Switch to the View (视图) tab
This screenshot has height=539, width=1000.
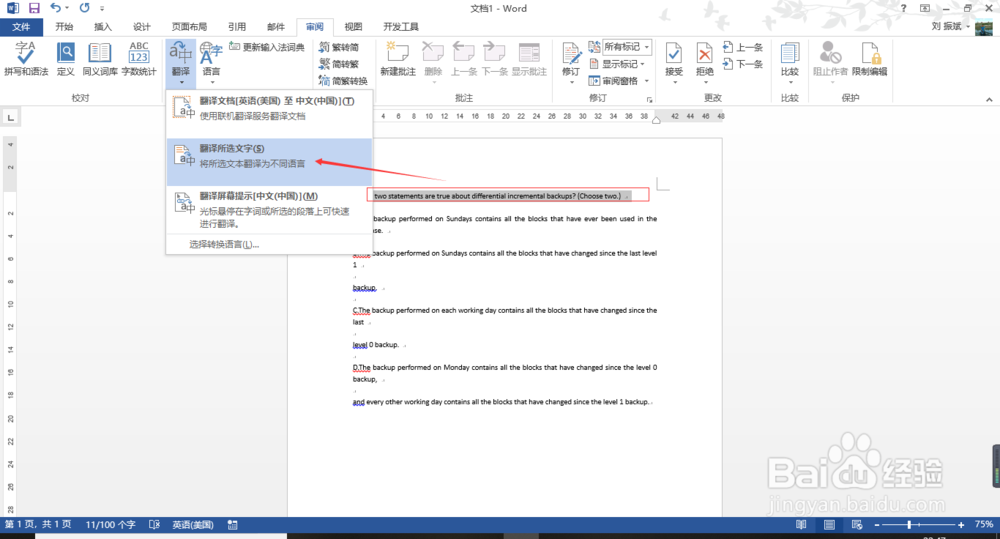click(353, 27)
